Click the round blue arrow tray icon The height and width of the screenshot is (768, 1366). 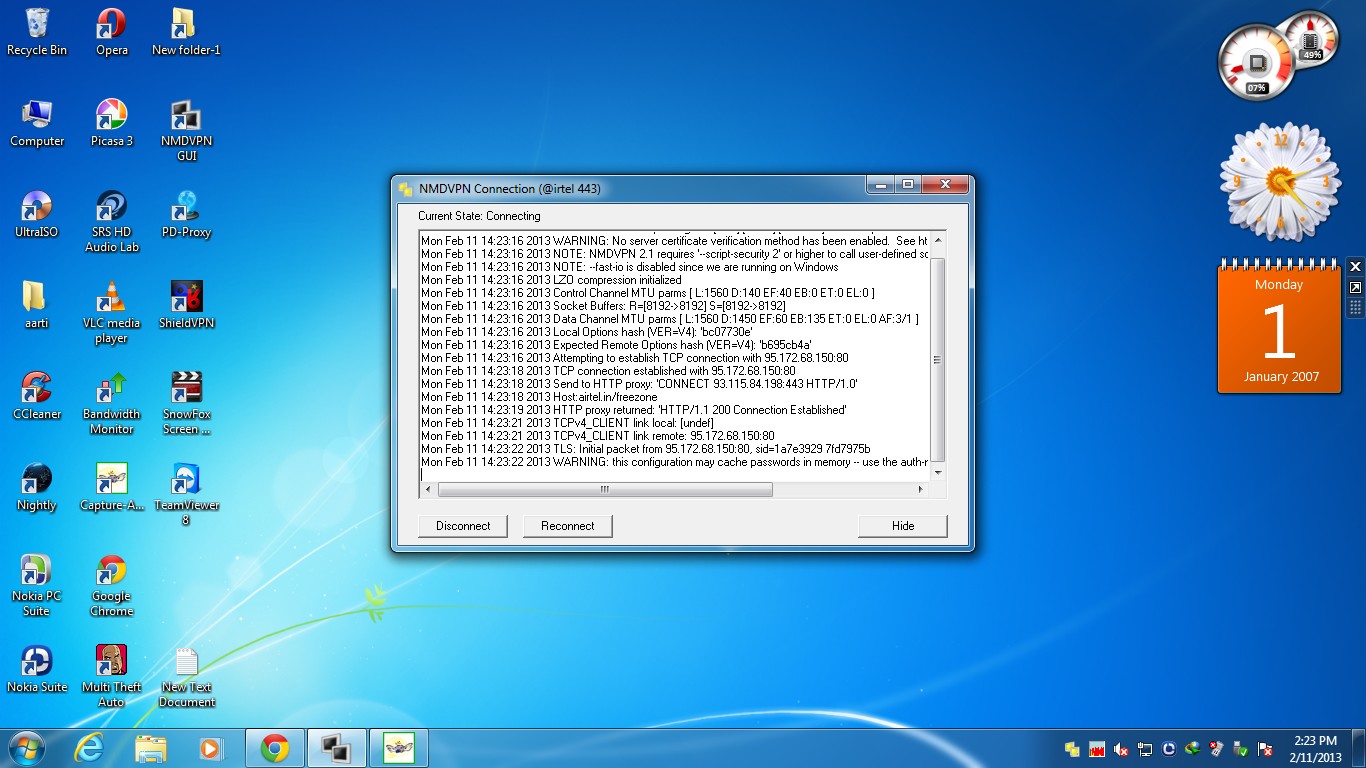point(1169,749)
